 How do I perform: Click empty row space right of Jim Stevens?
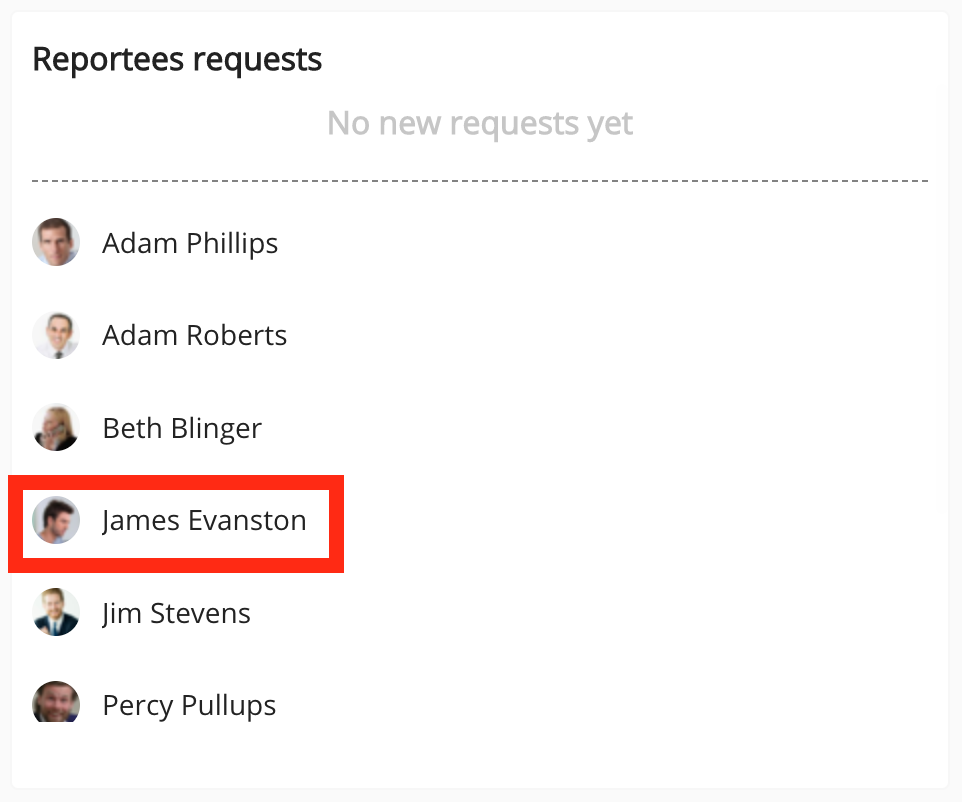coord(600,613)
